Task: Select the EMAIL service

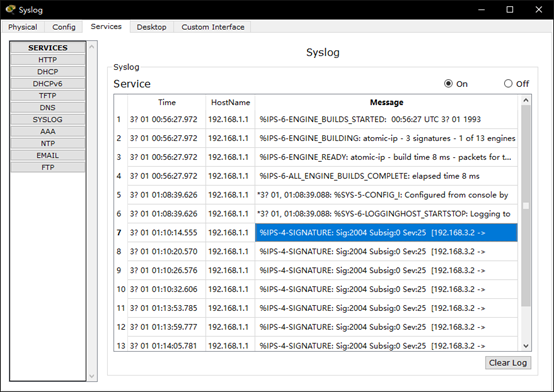Action: [x=48, y=156]
